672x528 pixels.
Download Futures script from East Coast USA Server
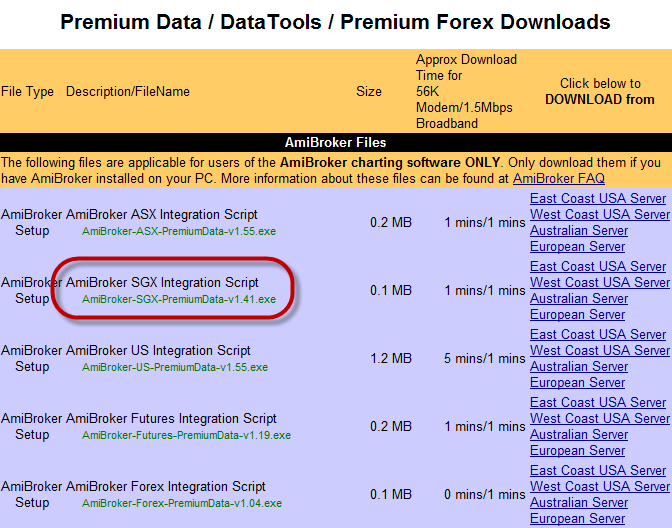pyautogui.click(x=598, y=402)
